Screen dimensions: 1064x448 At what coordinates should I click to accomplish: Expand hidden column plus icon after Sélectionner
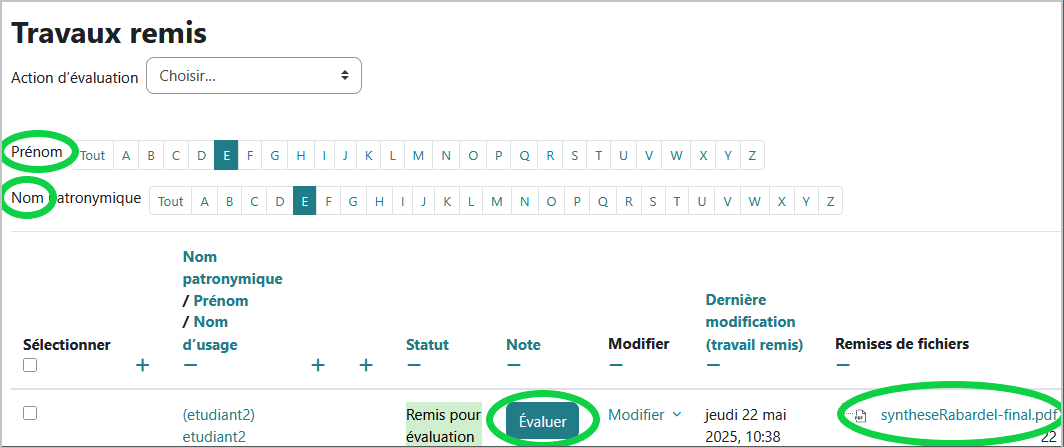142,366
